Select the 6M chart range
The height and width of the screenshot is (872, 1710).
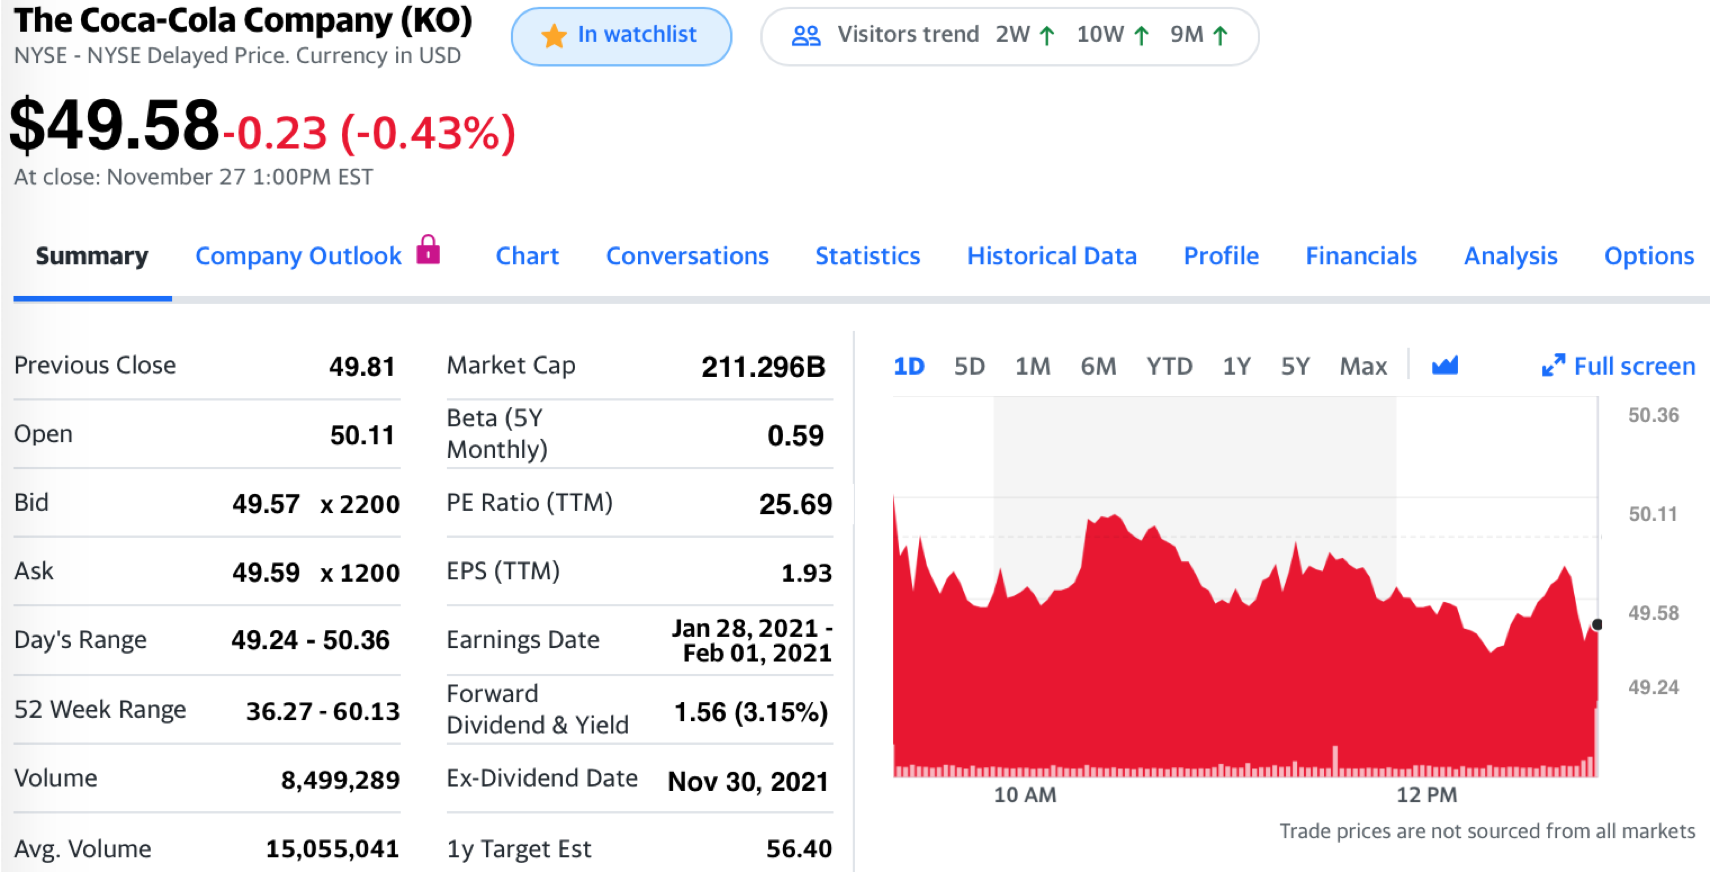pyautogui.click(x=1098, y=367)
